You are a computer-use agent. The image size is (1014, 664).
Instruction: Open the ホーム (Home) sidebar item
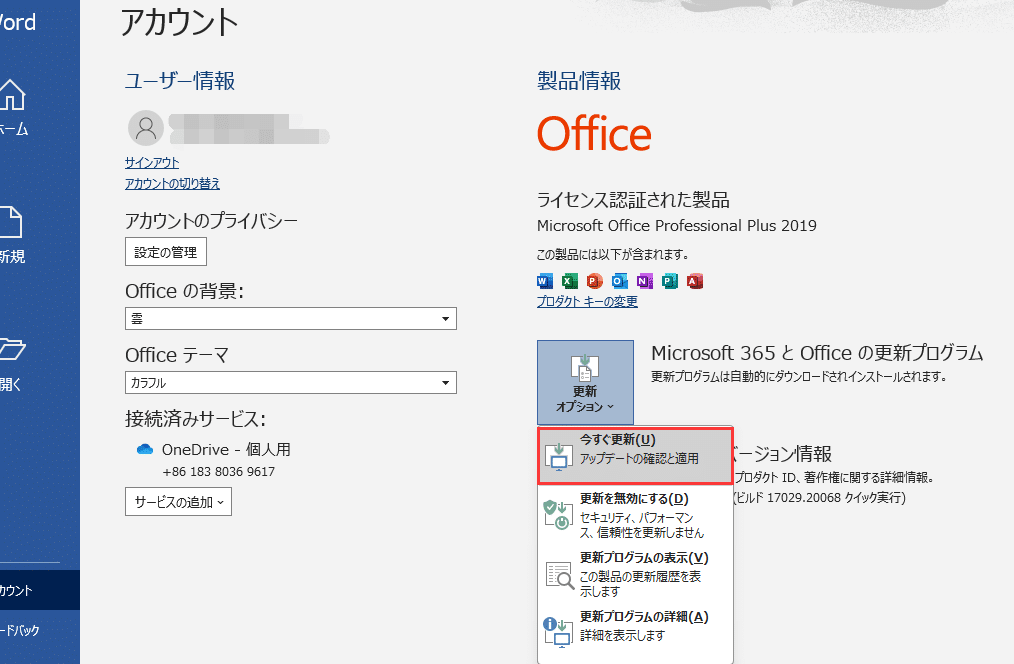tap(12, 108)
